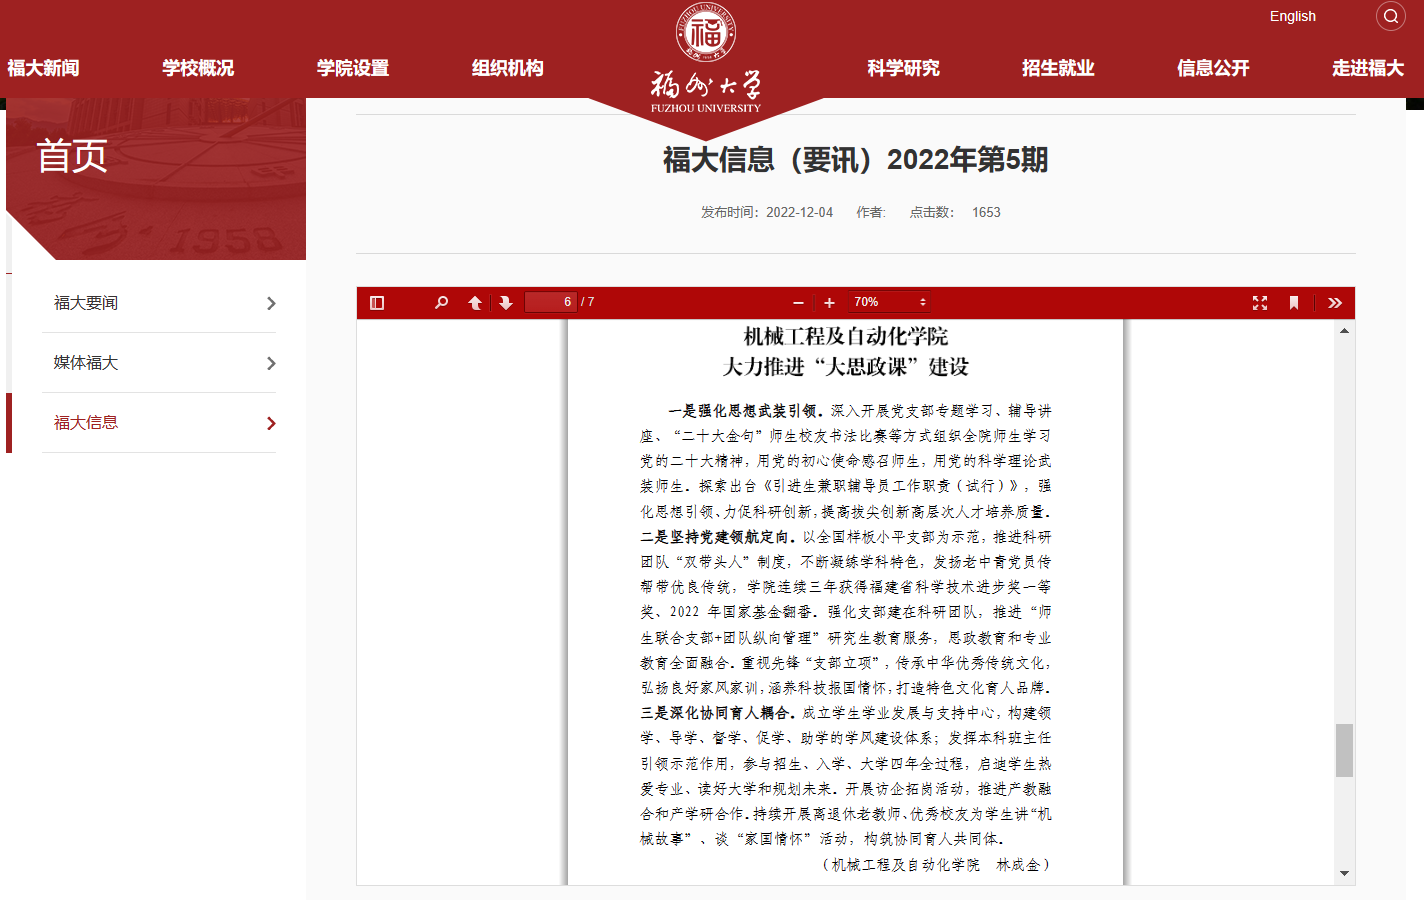Open the PDF tools double-arrow menu

click(1335, 303)
